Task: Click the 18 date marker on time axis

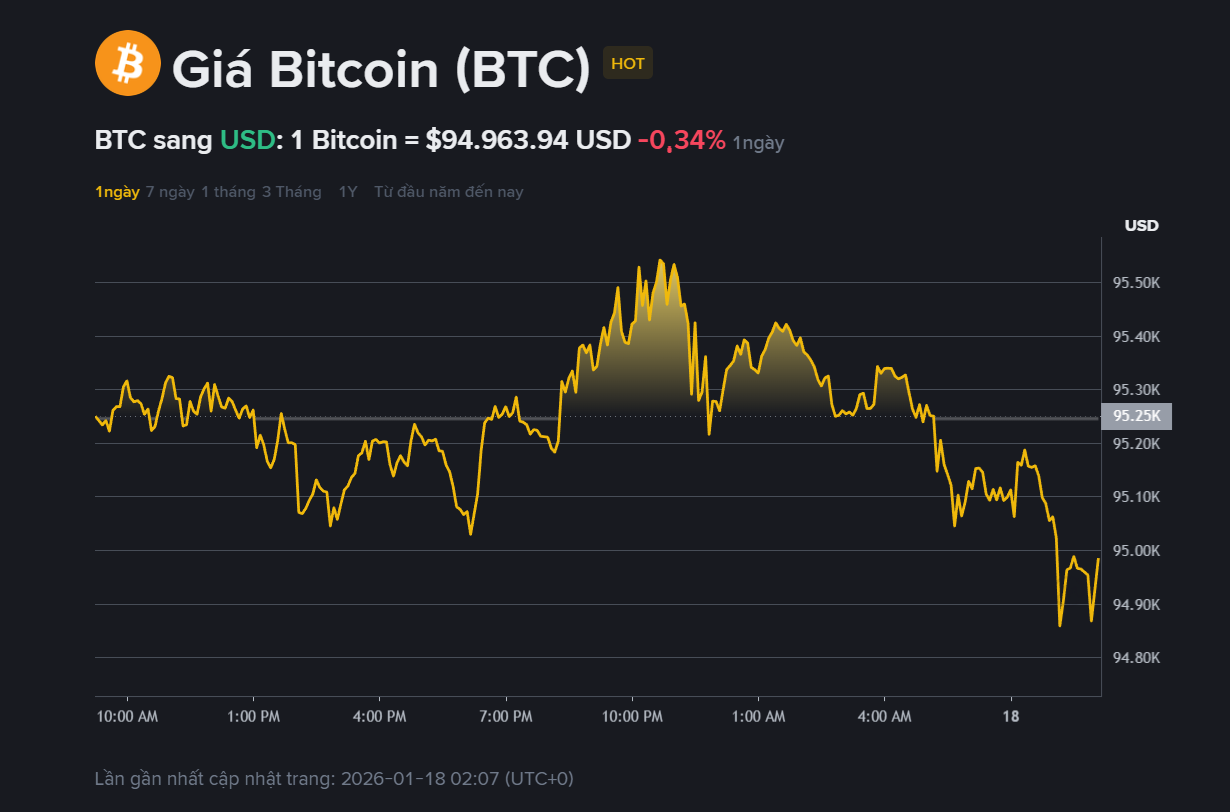Action: coord(1011,717)
